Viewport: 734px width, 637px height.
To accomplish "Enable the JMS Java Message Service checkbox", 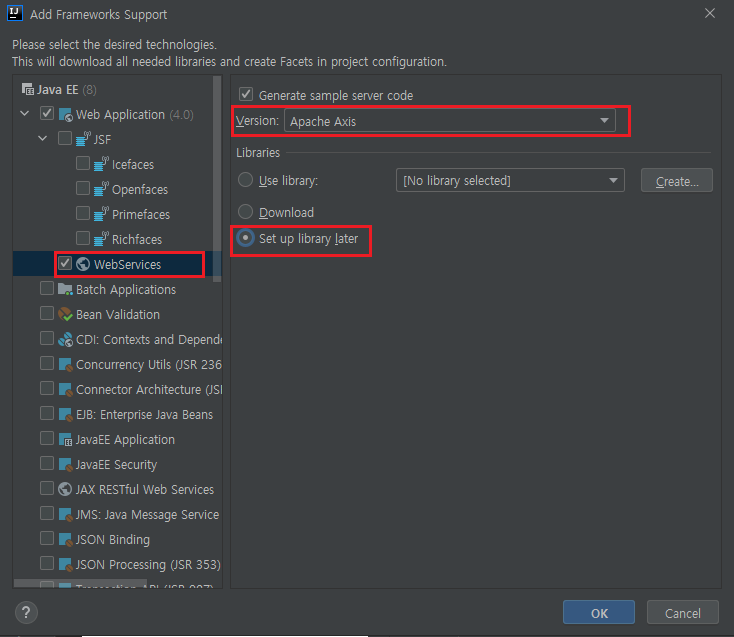I will pyautogui.click(x=47, y=513).
